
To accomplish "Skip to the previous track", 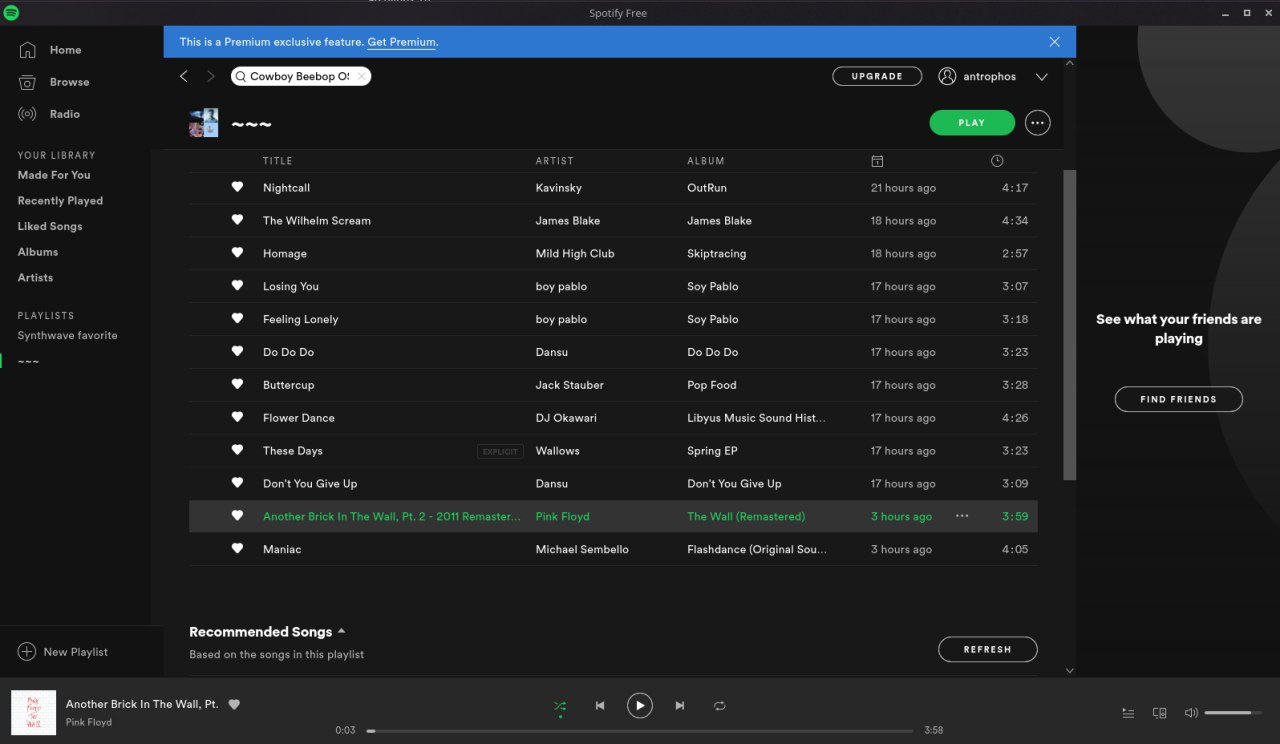I will tap(600, 706).
